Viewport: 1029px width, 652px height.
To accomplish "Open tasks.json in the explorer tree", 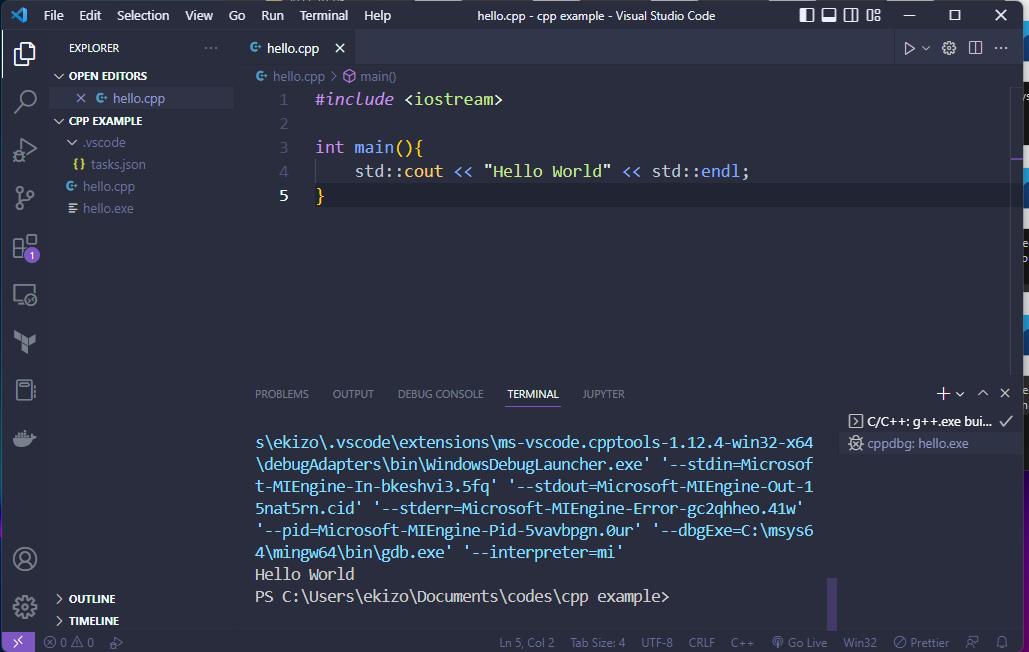I will point(118,164).
